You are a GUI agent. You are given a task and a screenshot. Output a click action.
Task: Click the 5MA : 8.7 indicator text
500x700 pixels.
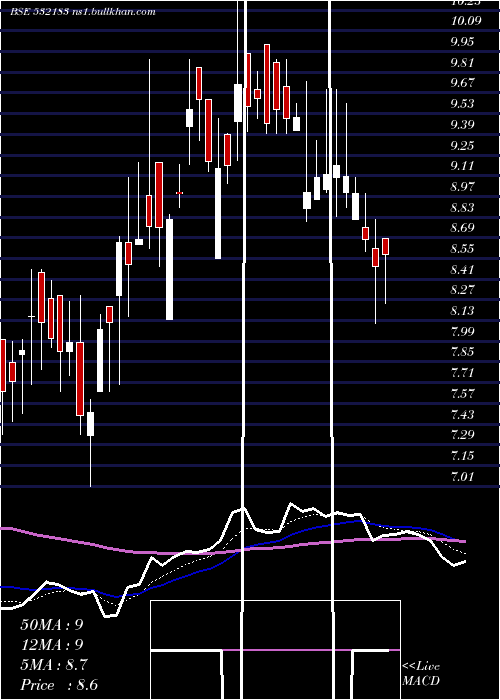click(x=54, y=665)
